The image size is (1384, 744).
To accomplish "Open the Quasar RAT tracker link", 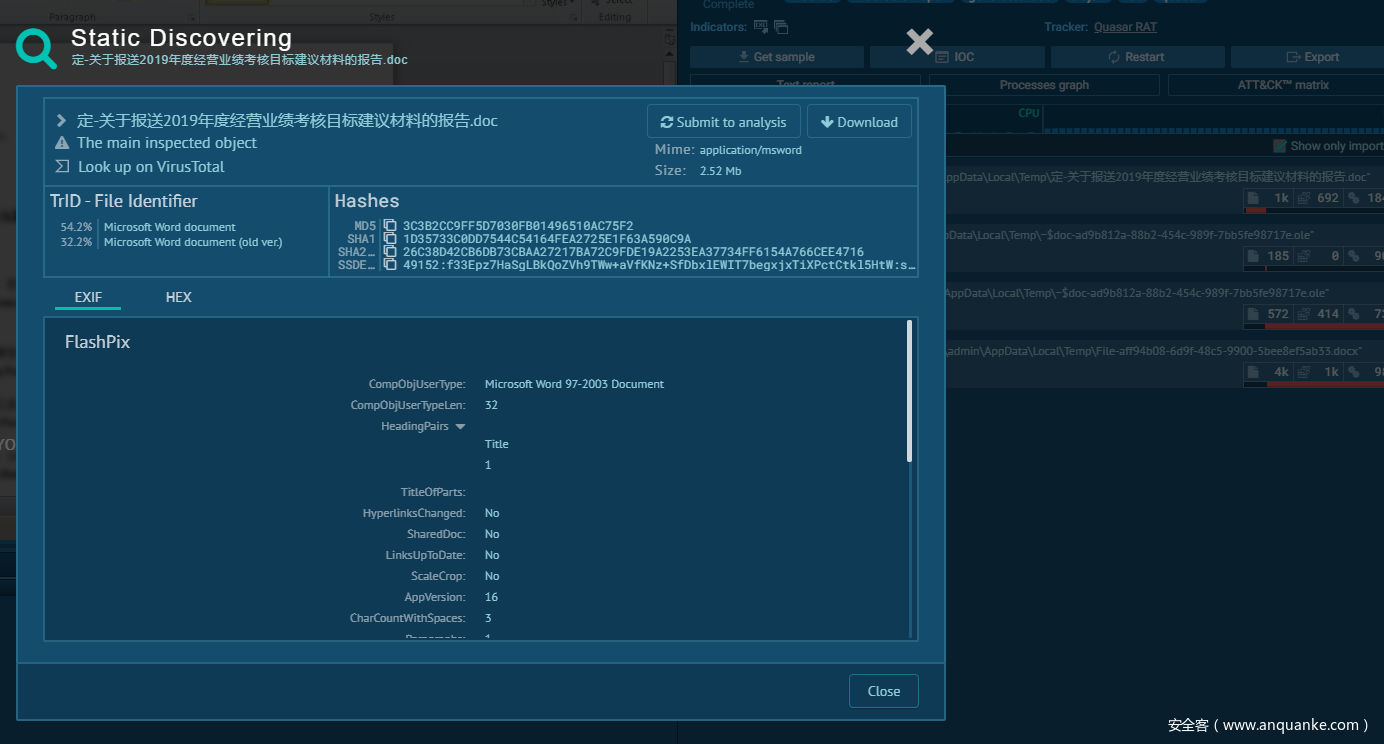I will (x=1125, y=27).
